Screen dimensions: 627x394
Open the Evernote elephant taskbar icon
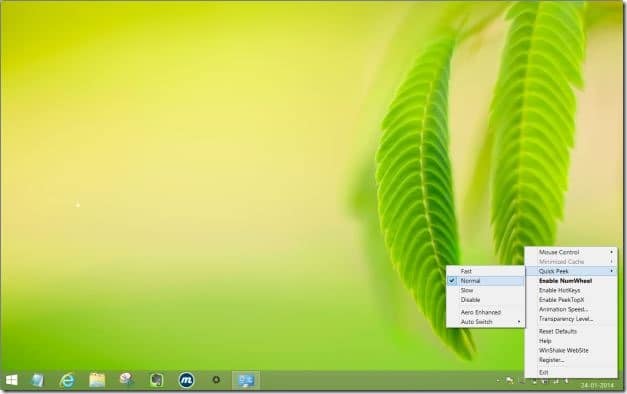pyautogui.click(x=156, y=380)
